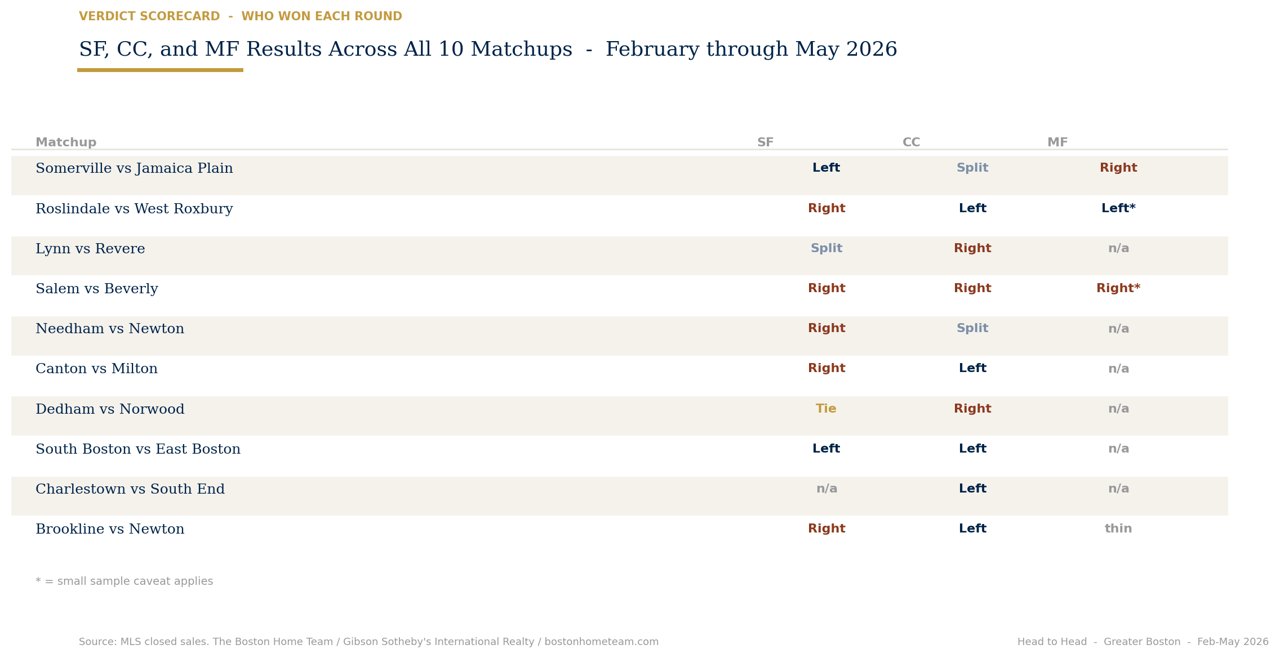The height and width of the screenshot is (658, 1280).
Task: Click the bostonhometeam.com source line
Action: point(369,642)
